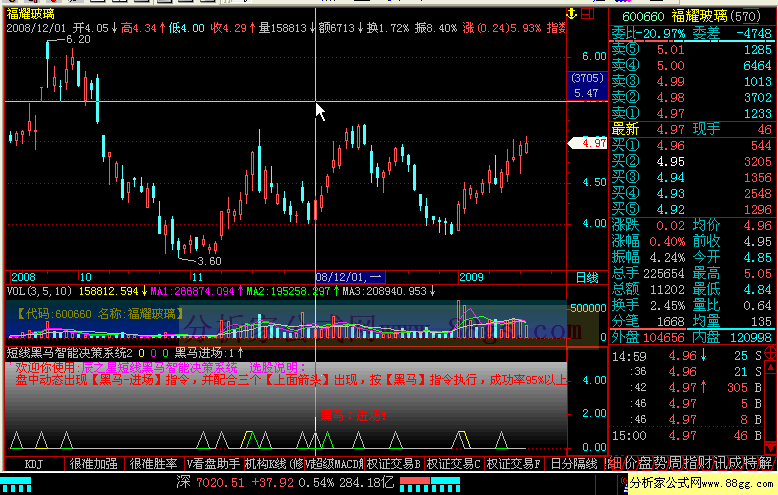This screenshot has height=495, width=778.
Task: Switch to the 很准胜率 indicator tab
Action: tap(154, 464)
